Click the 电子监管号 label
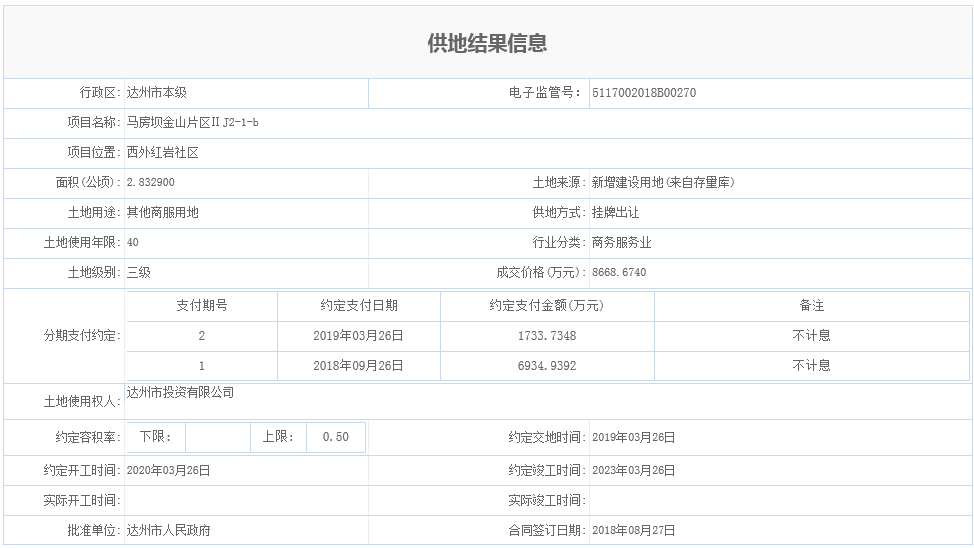This screenshot has height=548, width=974. (x=545, y=93)
